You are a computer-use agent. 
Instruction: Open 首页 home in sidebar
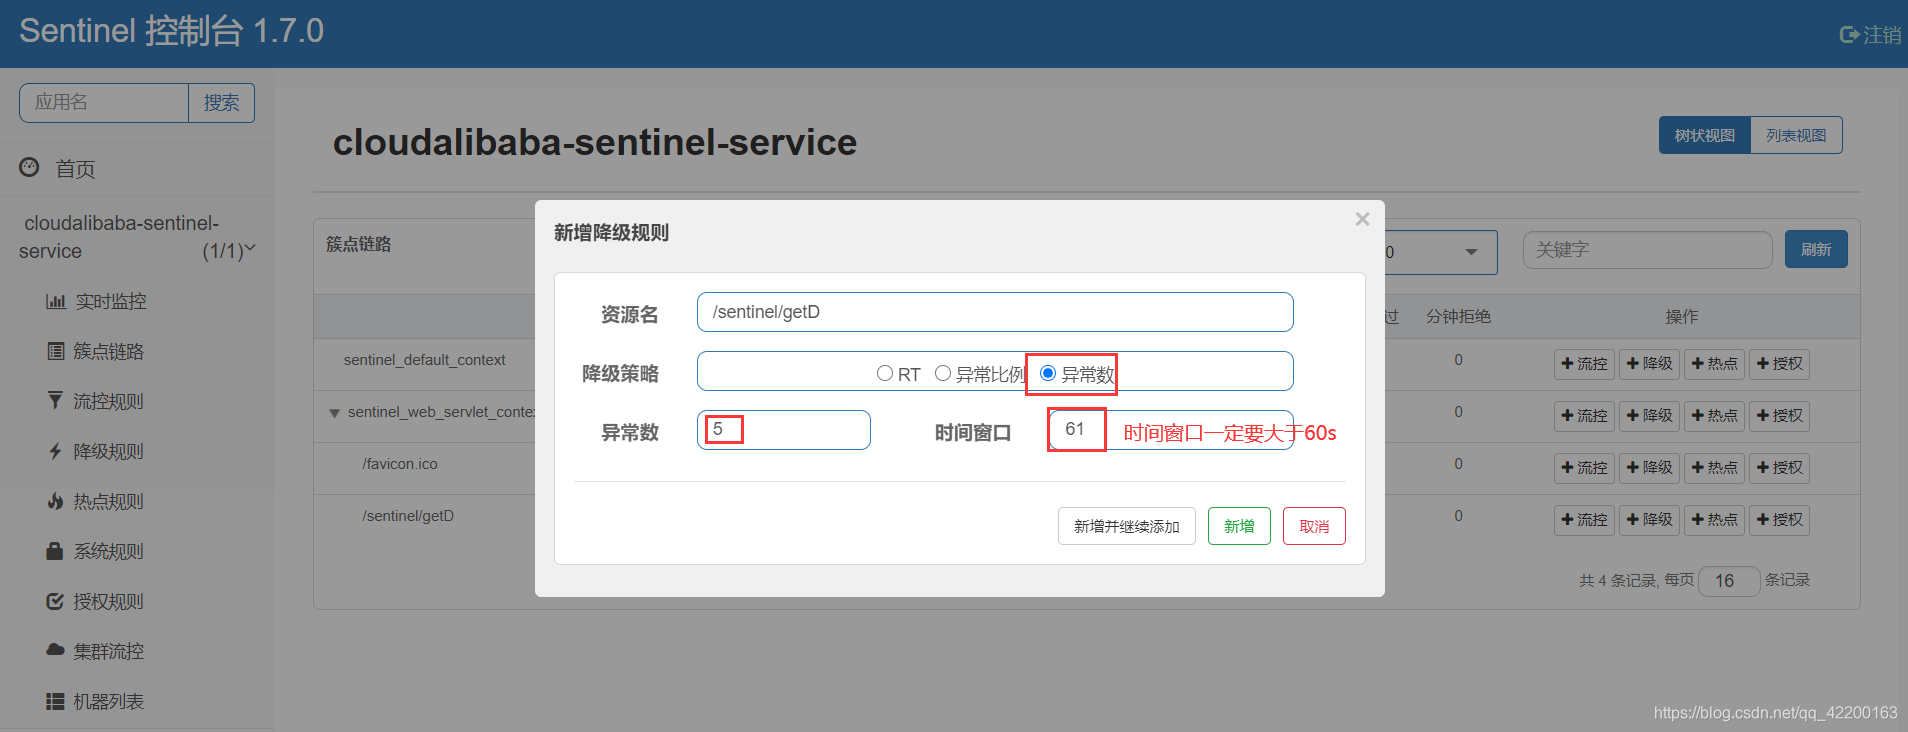(x=58, y=169)
